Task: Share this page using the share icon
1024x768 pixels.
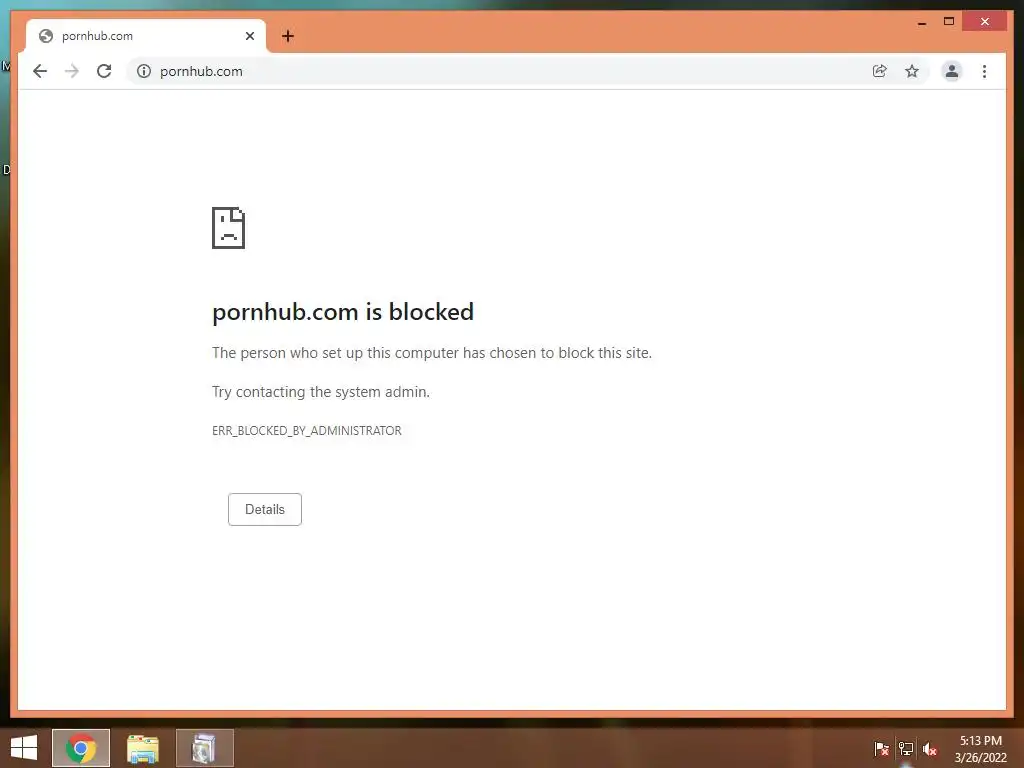Action: coord(880,71)
